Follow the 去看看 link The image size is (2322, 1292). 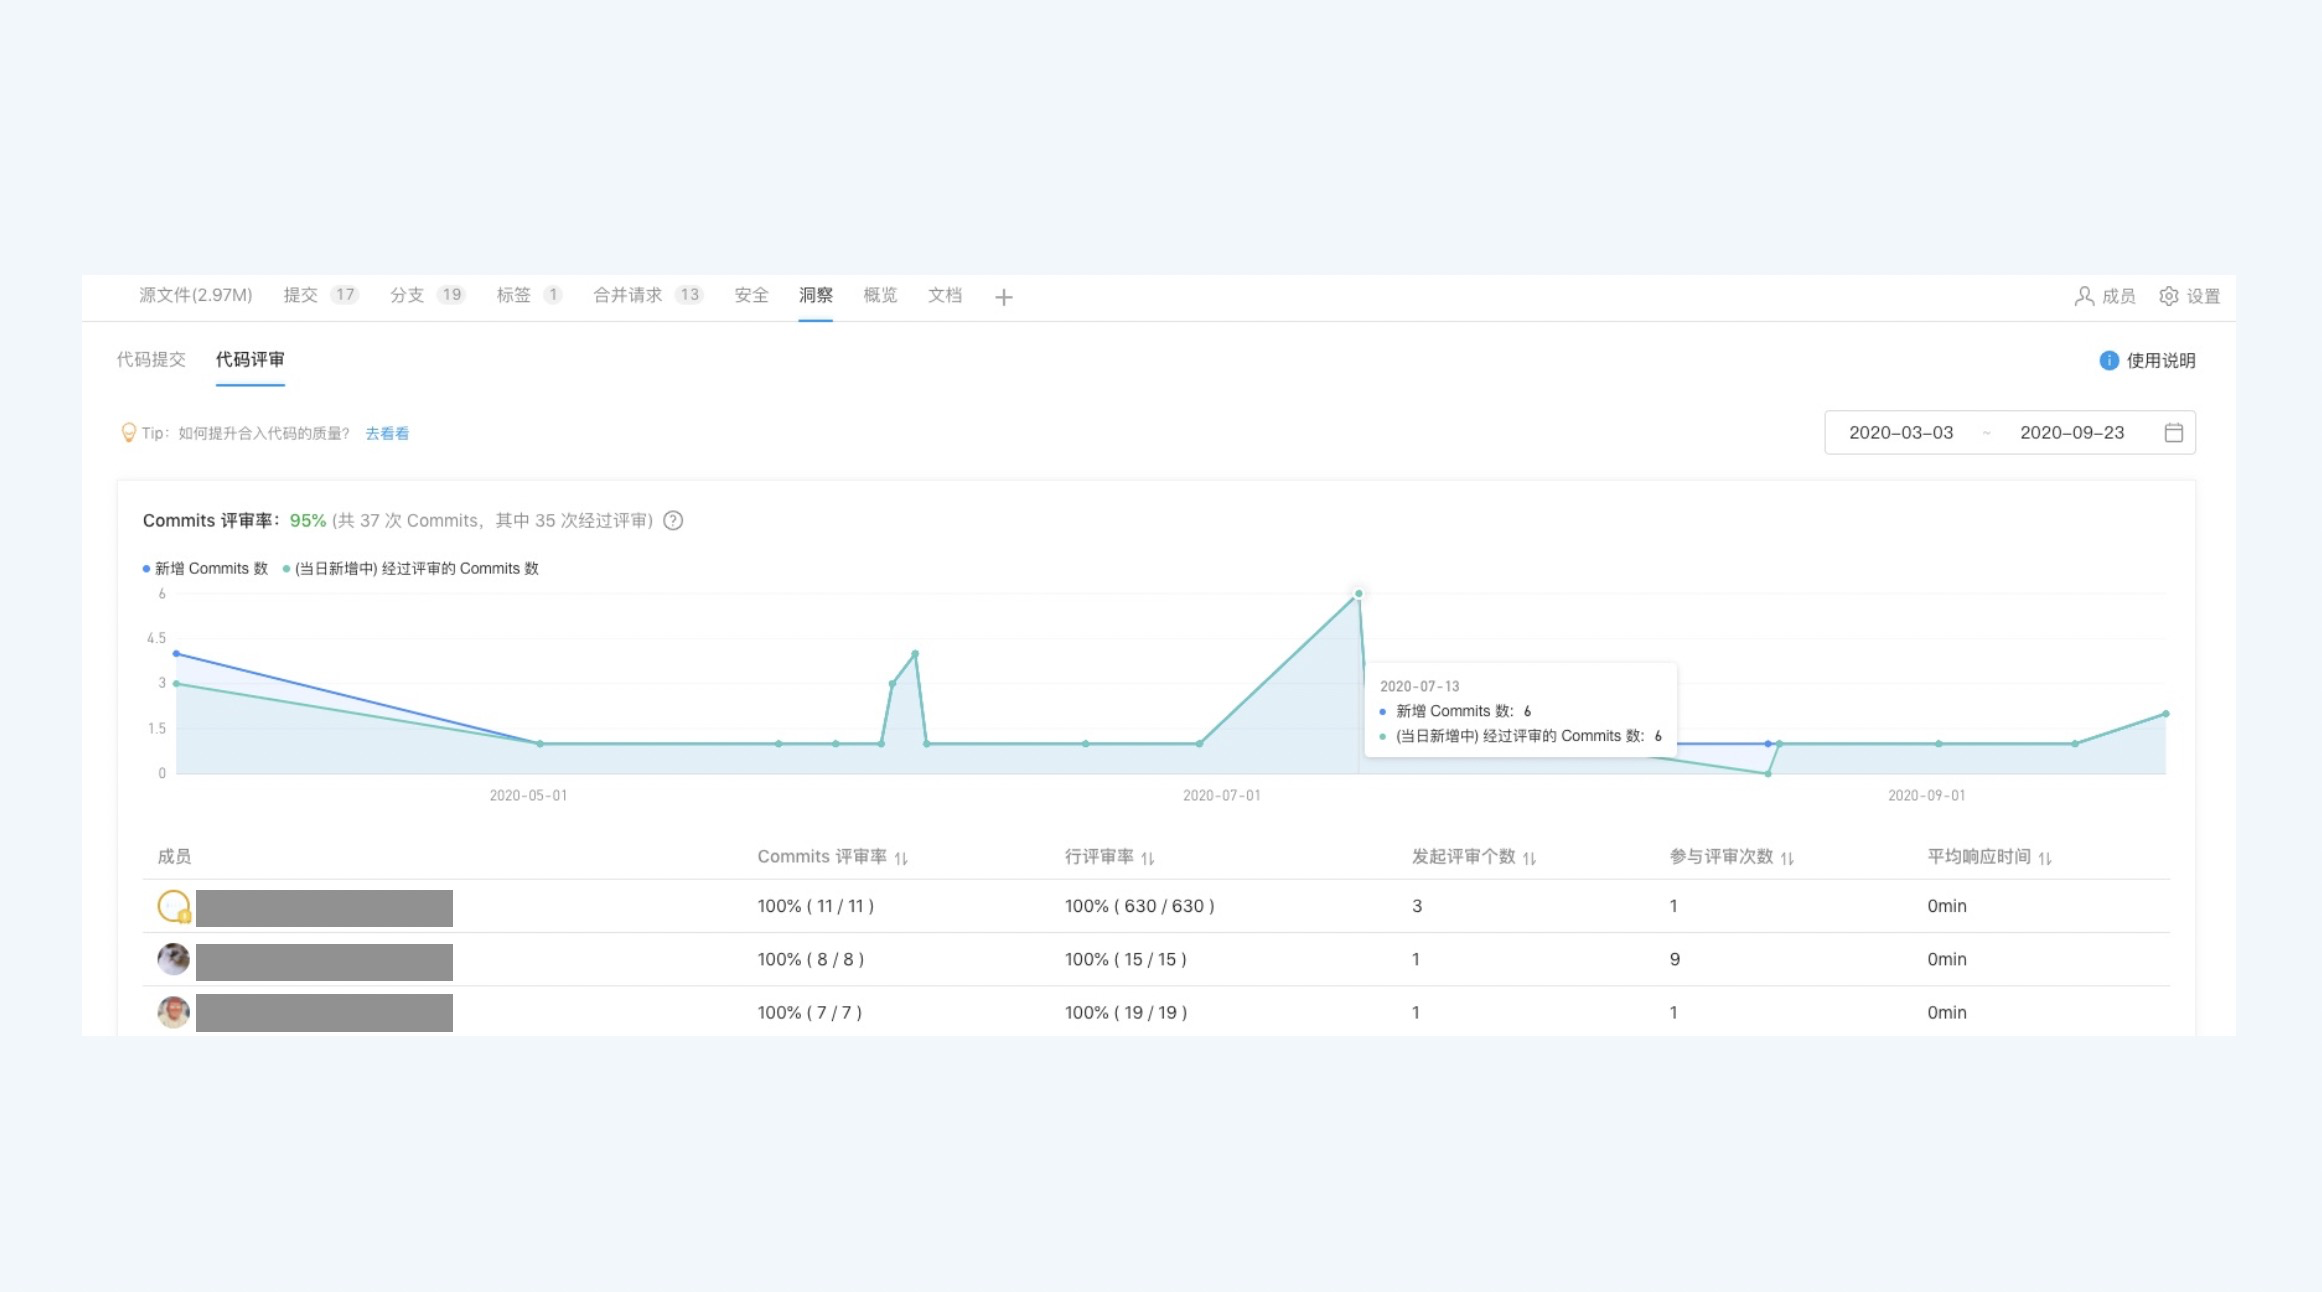tap(387, 433)
